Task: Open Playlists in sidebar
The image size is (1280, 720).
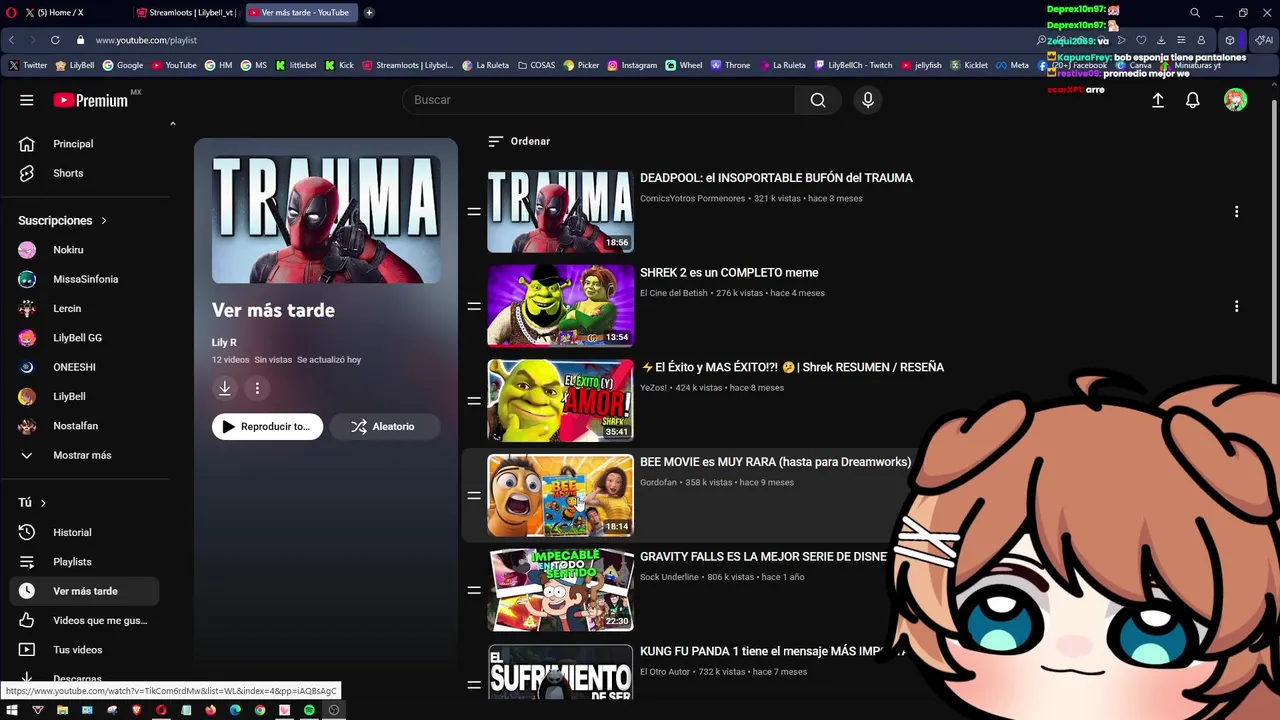Action: point(85,562)
